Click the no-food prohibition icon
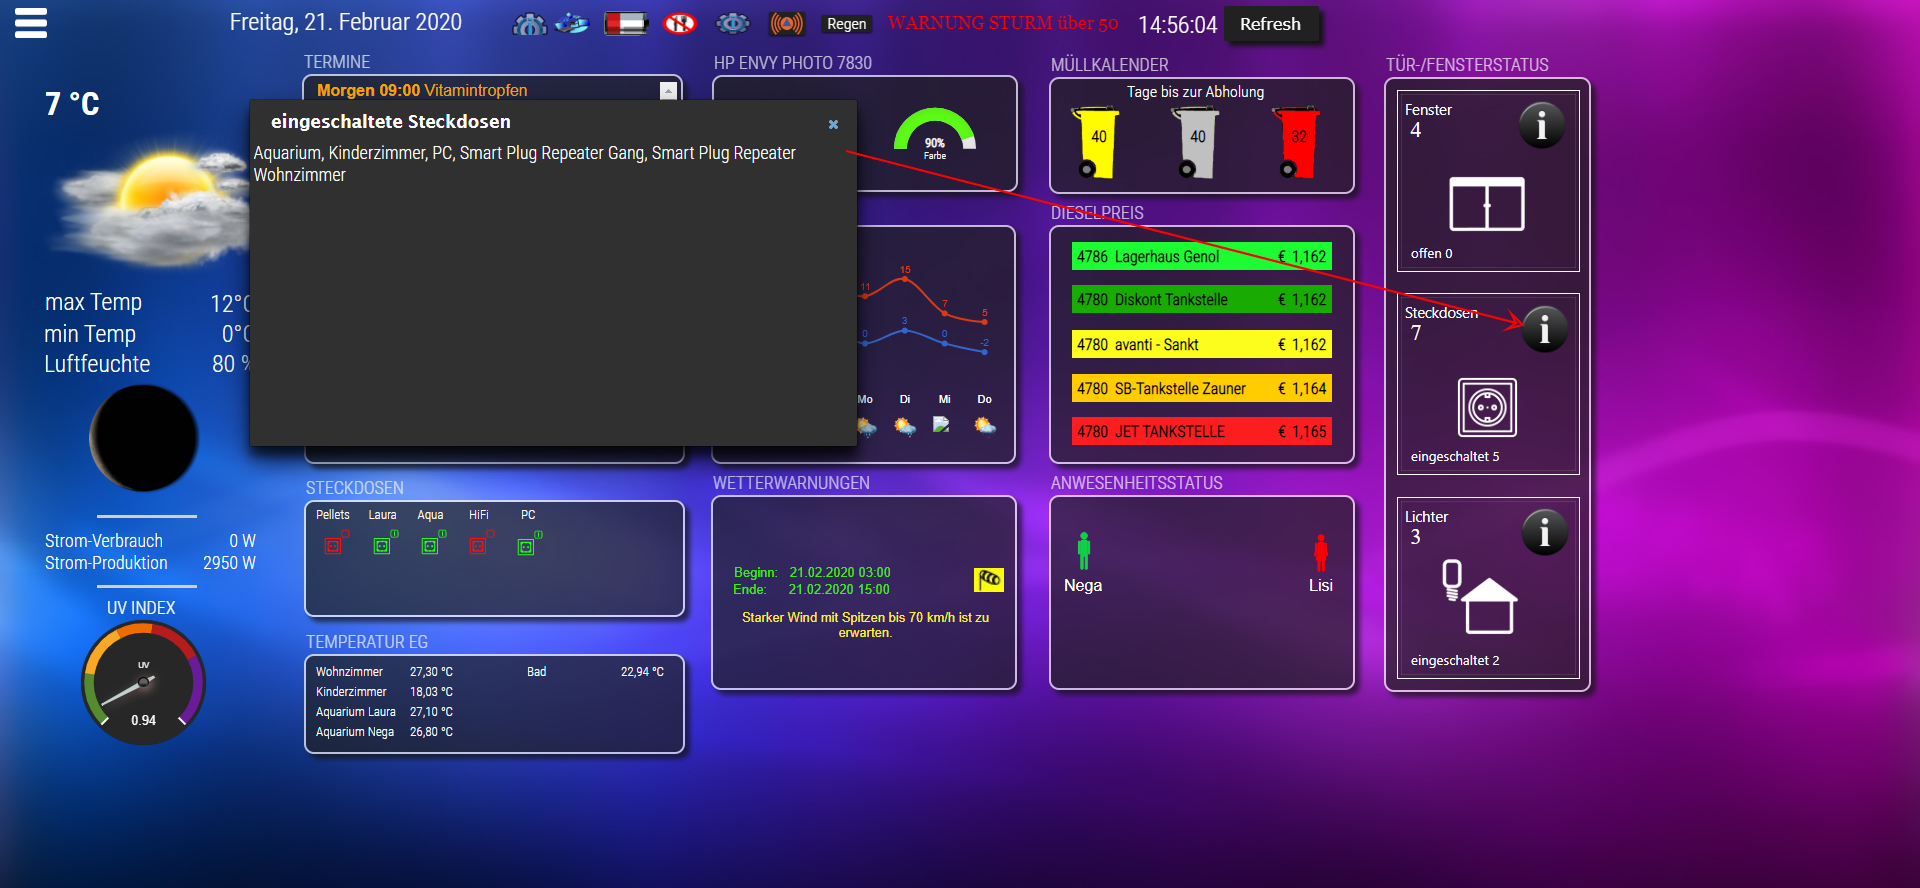 click(x=680, y=23)
